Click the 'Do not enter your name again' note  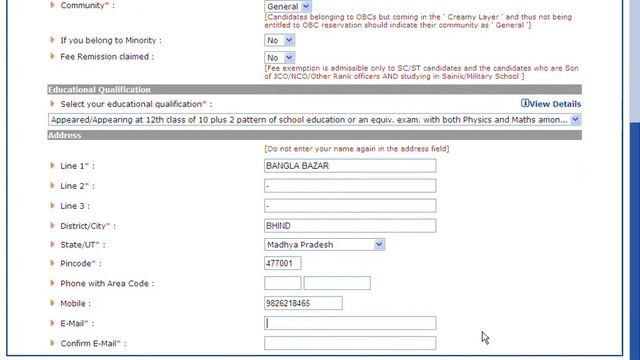point(357,149)
